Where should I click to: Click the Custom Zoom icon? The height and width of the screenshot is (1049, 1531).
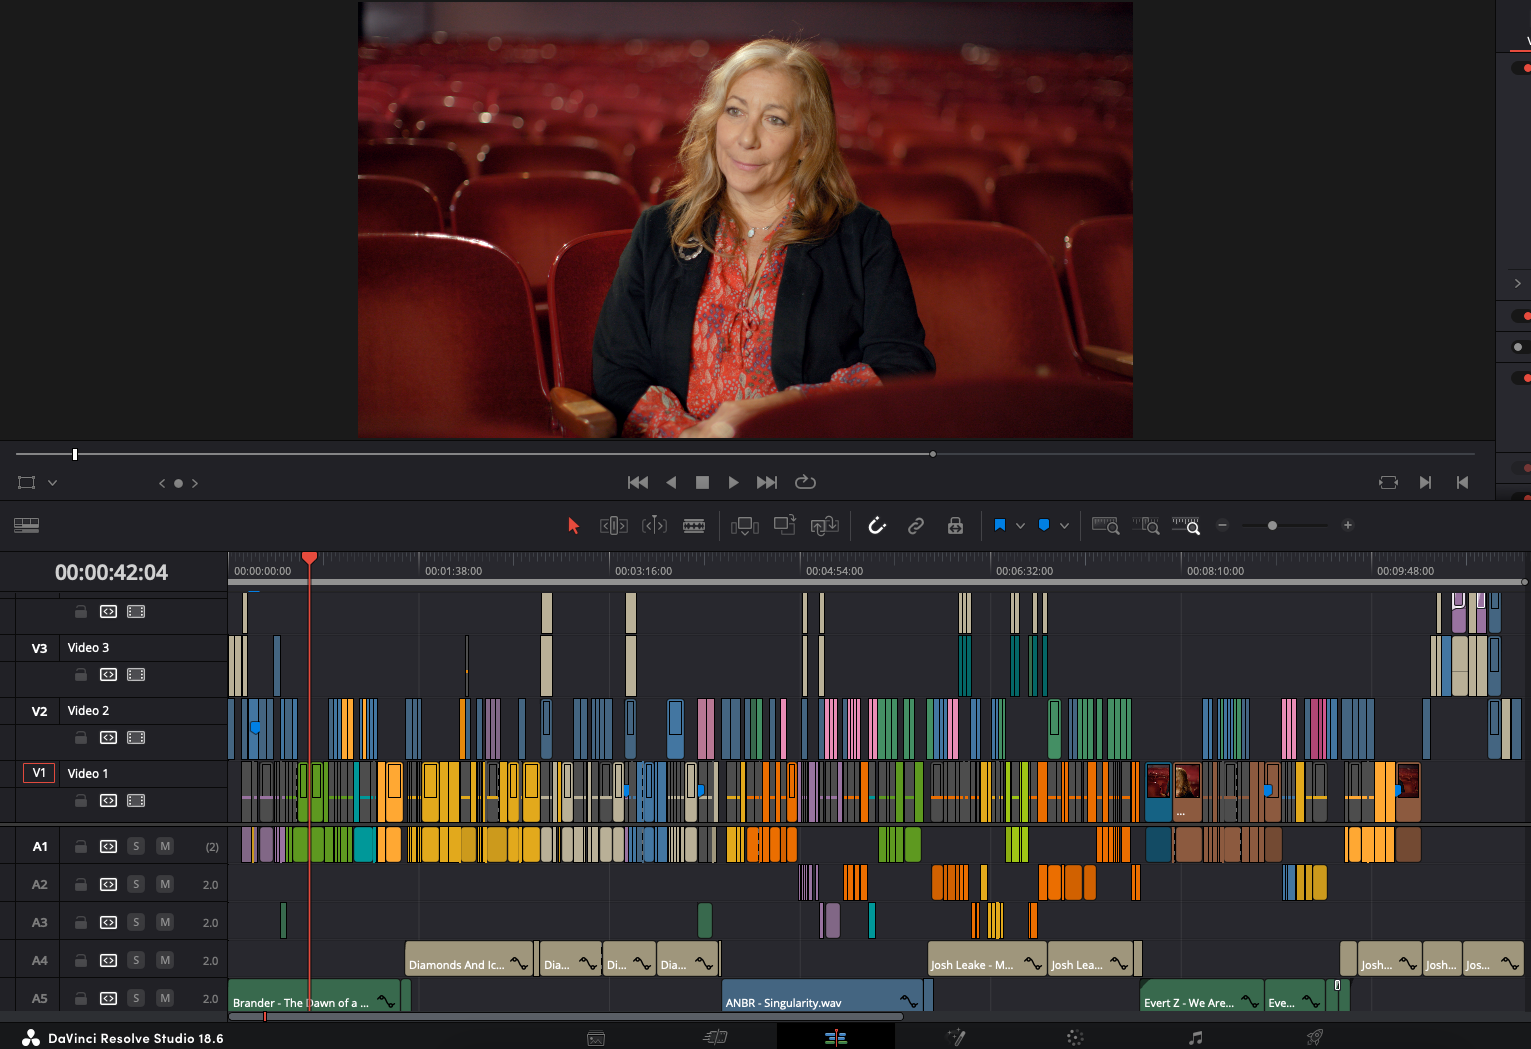coord(1186,526)
